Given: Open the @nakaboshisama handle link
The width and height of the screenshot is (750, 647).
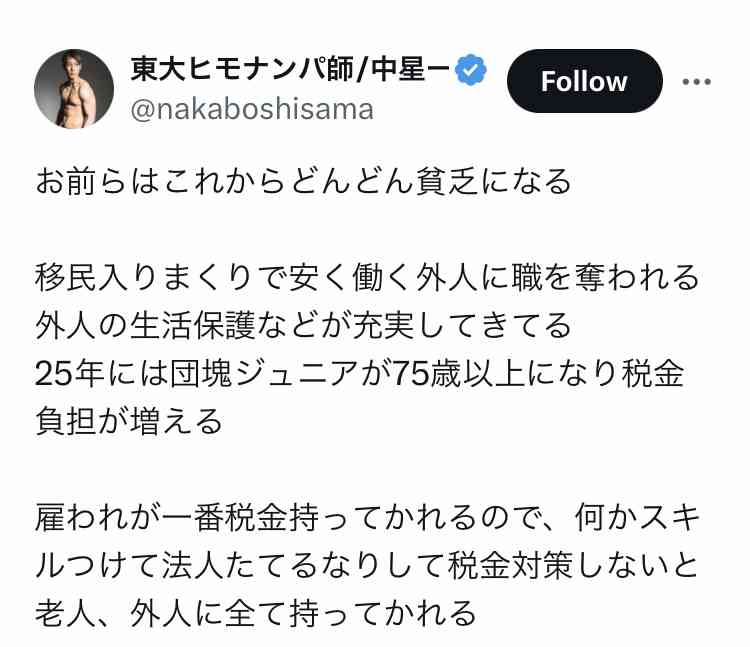Looking at the screenshot, I should click(x=252, y=110).
